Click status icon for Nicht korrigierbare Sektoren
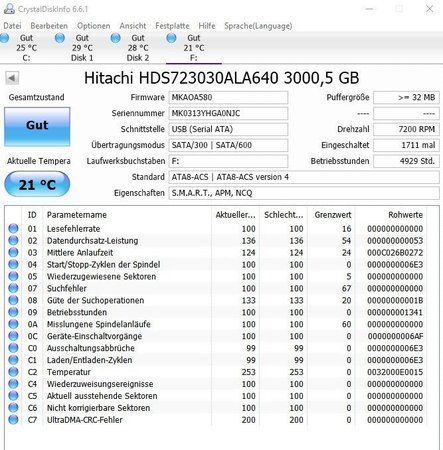The height and width of the screenshot is (450, 443). coord(13,407)
